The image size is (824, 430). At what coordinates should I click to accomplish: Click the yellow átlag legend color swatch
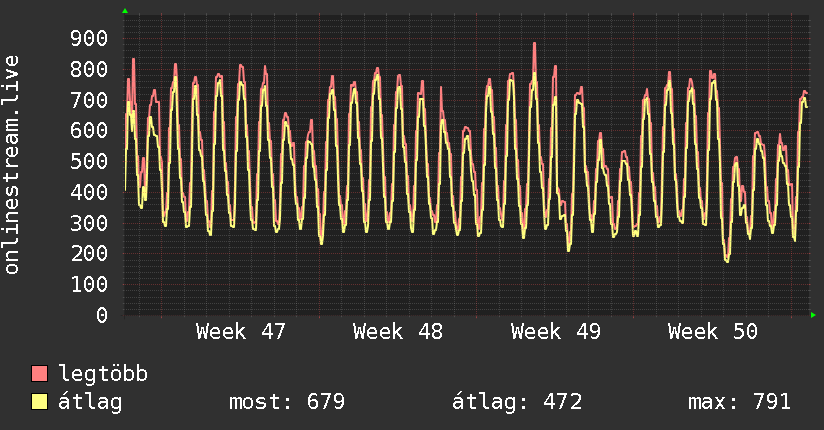(x=39, y=401)
